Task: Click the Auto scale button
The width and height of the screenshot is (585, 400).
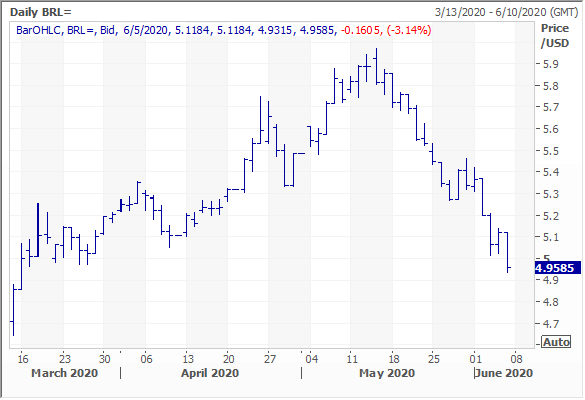Action: (557, 342)
